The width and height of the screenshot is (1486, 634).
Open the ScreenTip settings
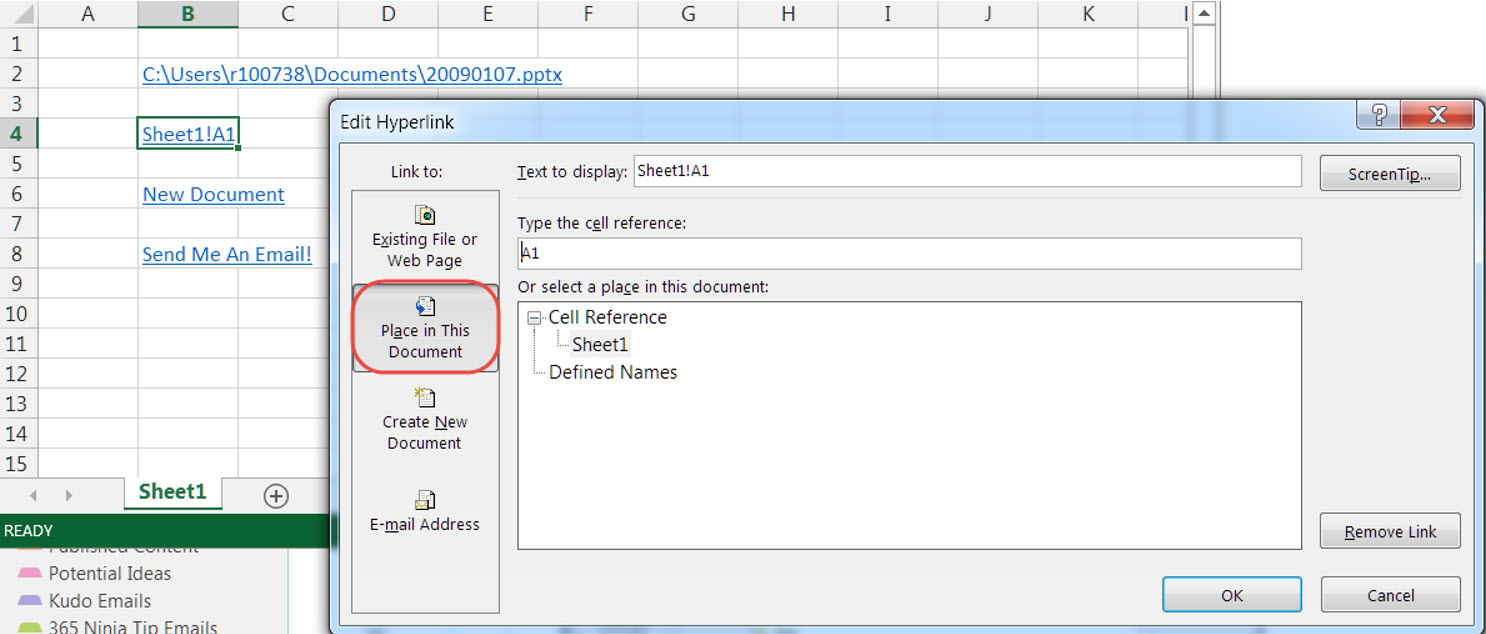click(x=1390, y=172)
